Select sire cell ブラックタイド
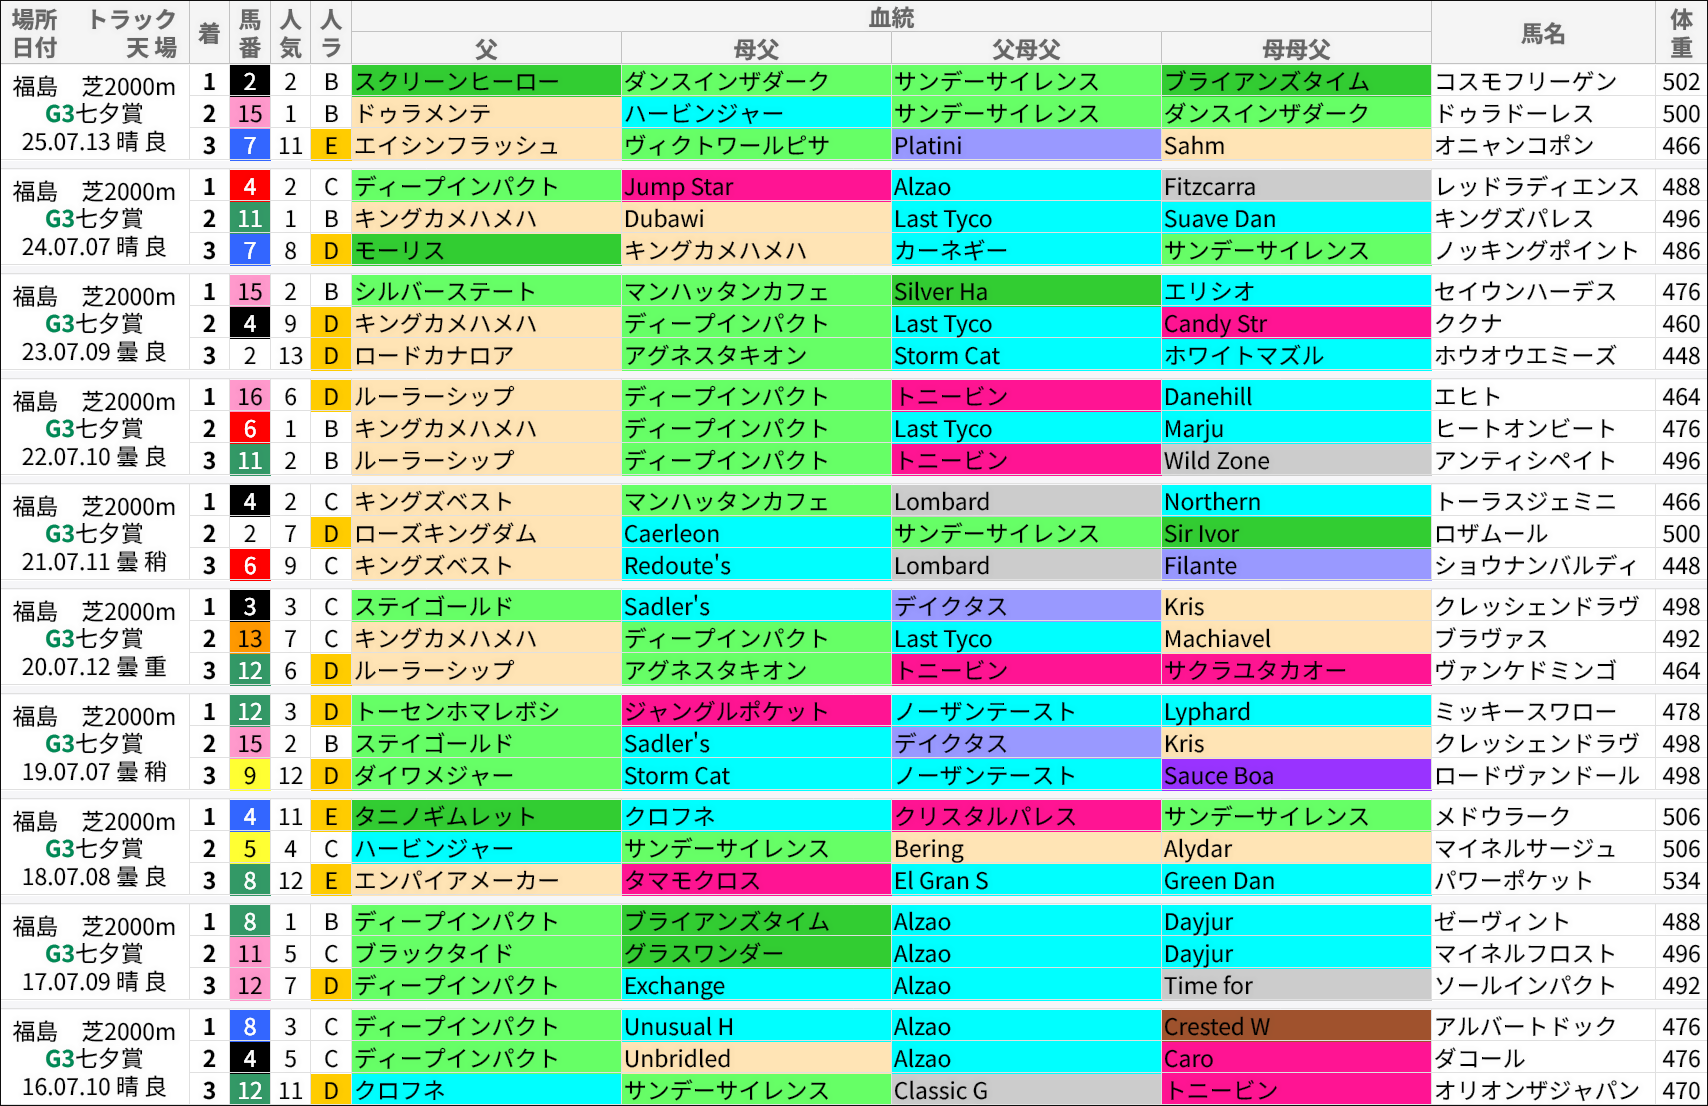1708x1106 pixels. coord(486,953)
